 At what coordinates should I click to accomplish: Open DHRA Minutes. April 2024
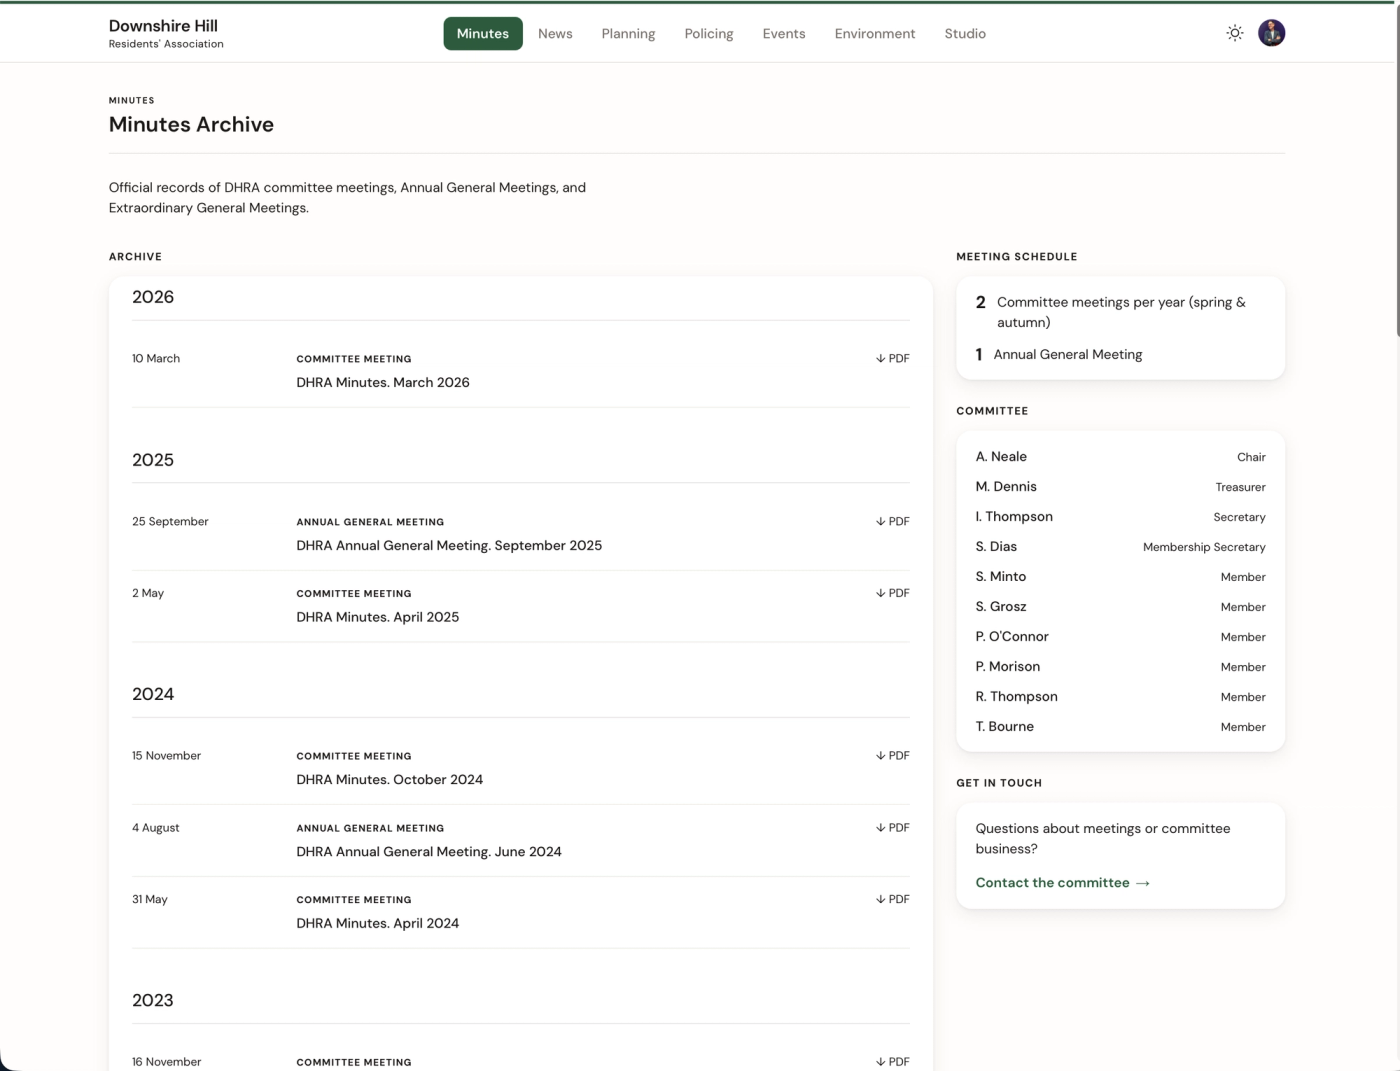[378, 923]
